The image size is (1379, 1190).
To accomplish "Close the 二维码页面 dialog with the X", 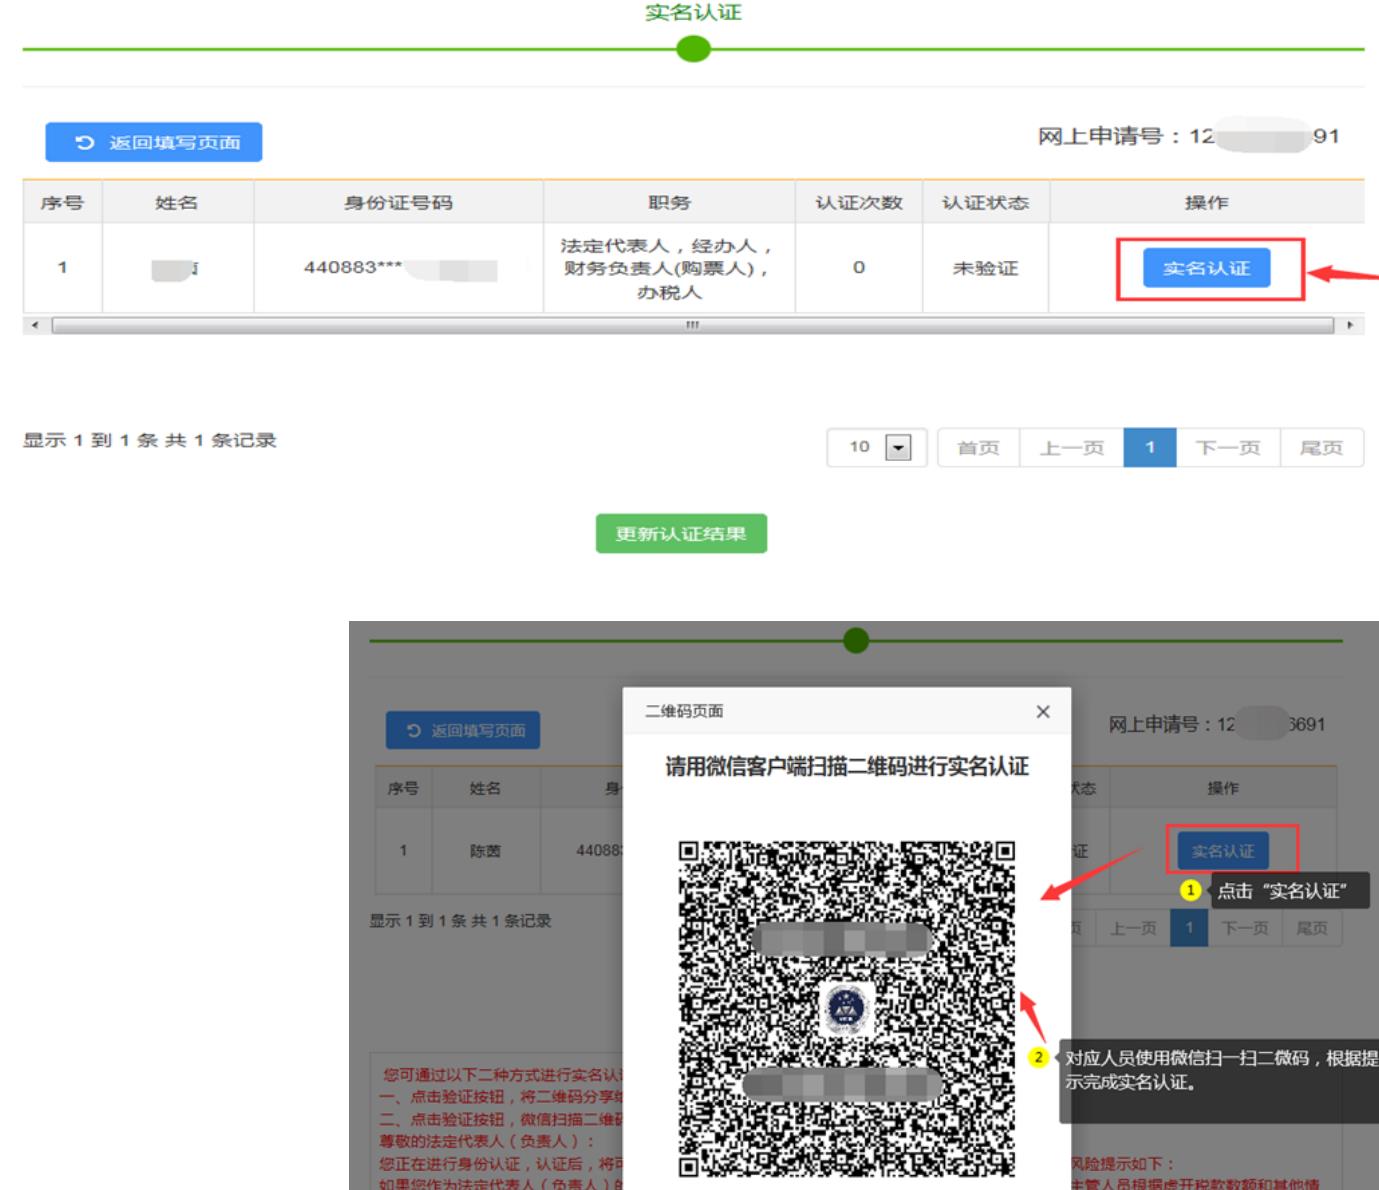I will point(1043,711).
